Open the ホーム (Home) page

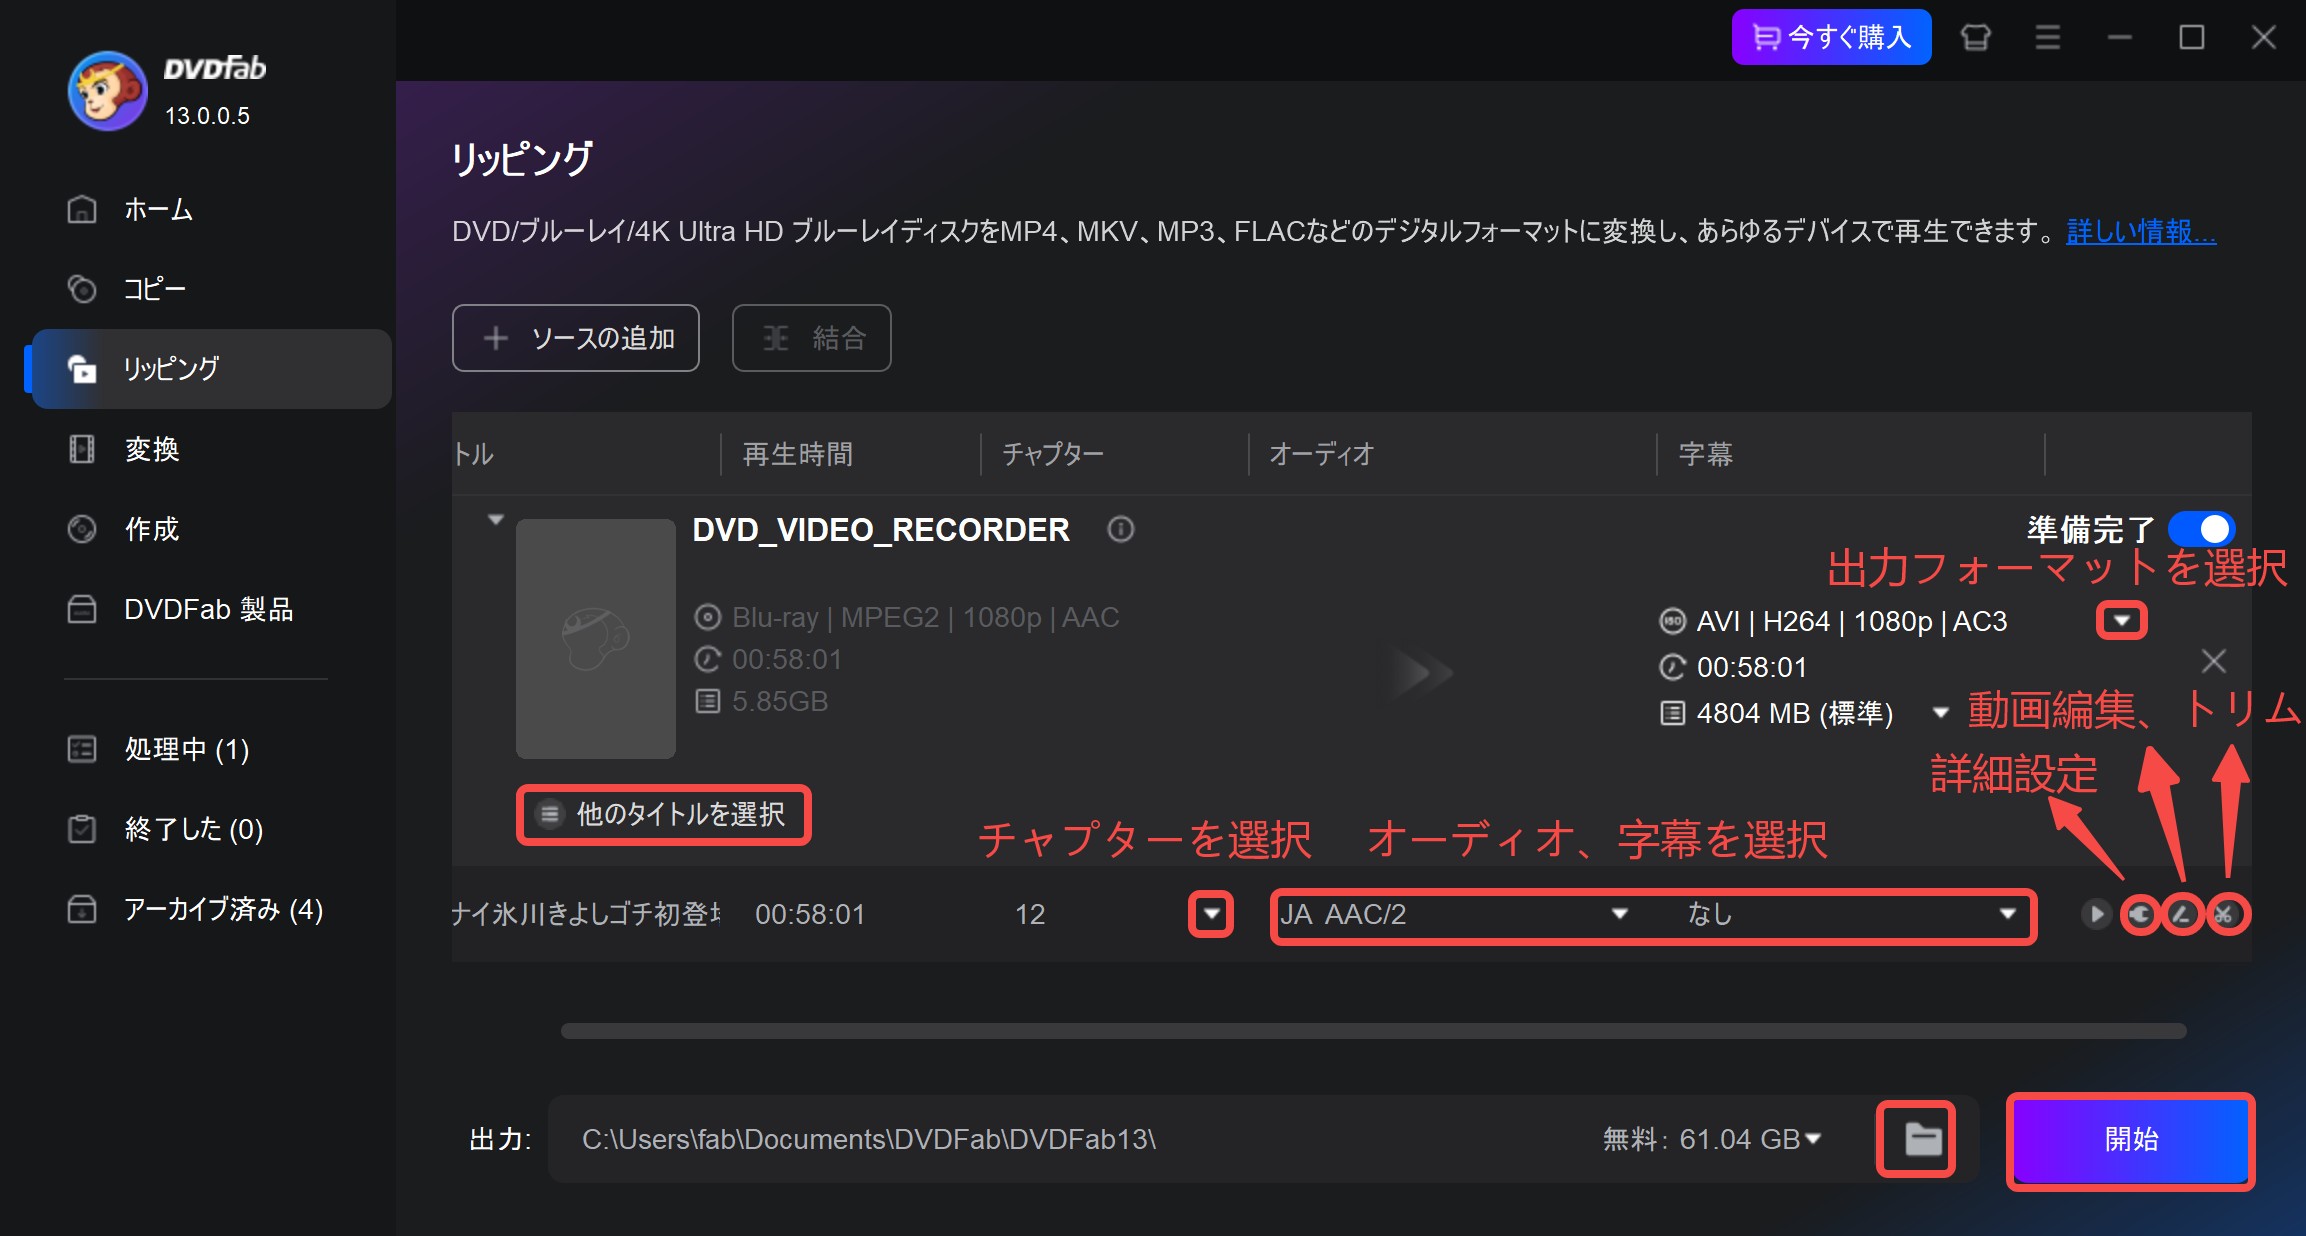tap(158, 209)
